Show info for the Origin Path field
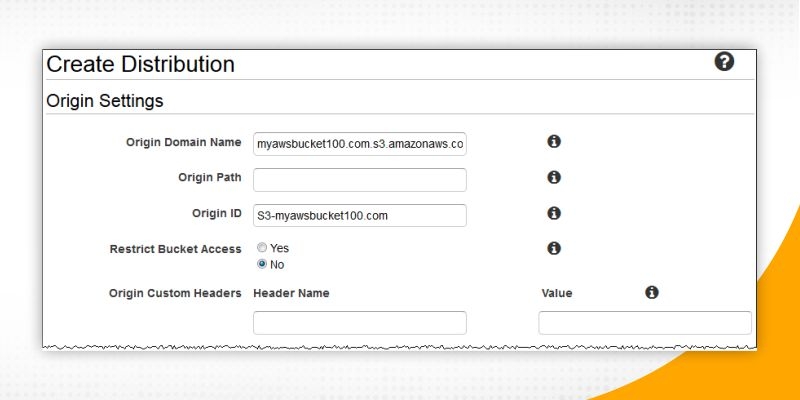This screenshot has height=400, width=800. 554,177
